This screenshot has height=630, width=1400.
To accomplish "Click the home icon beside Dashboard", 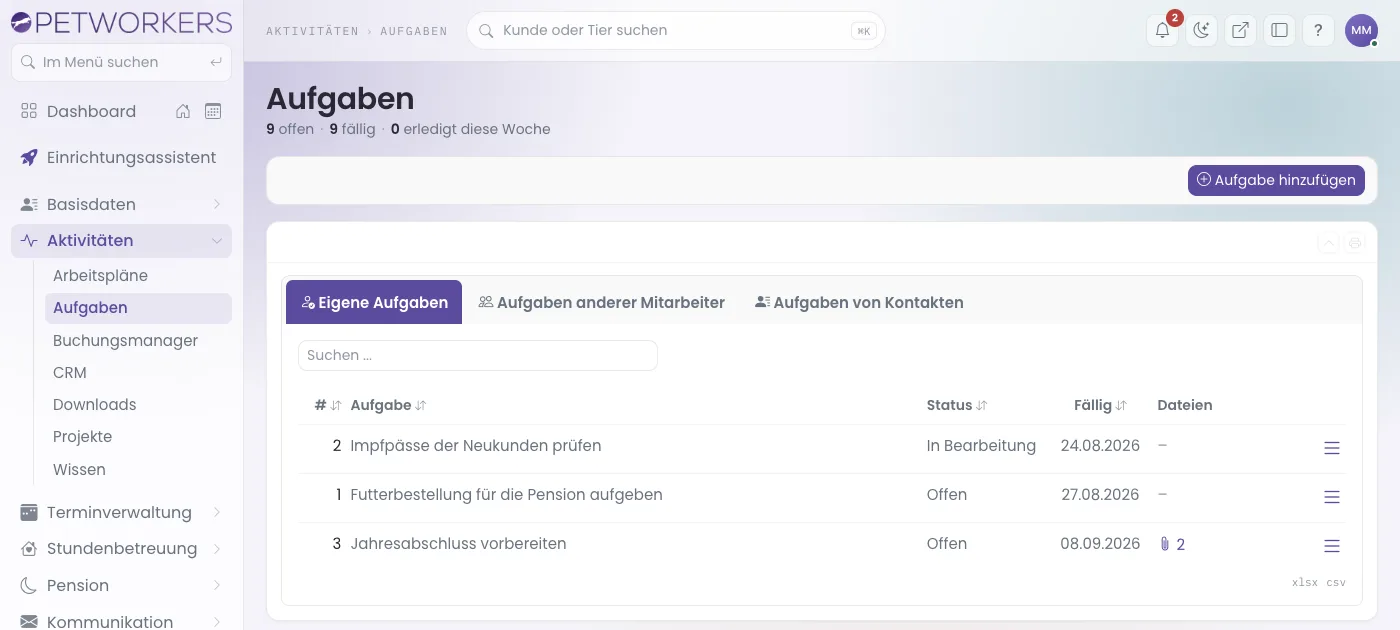I will point(183,111).
